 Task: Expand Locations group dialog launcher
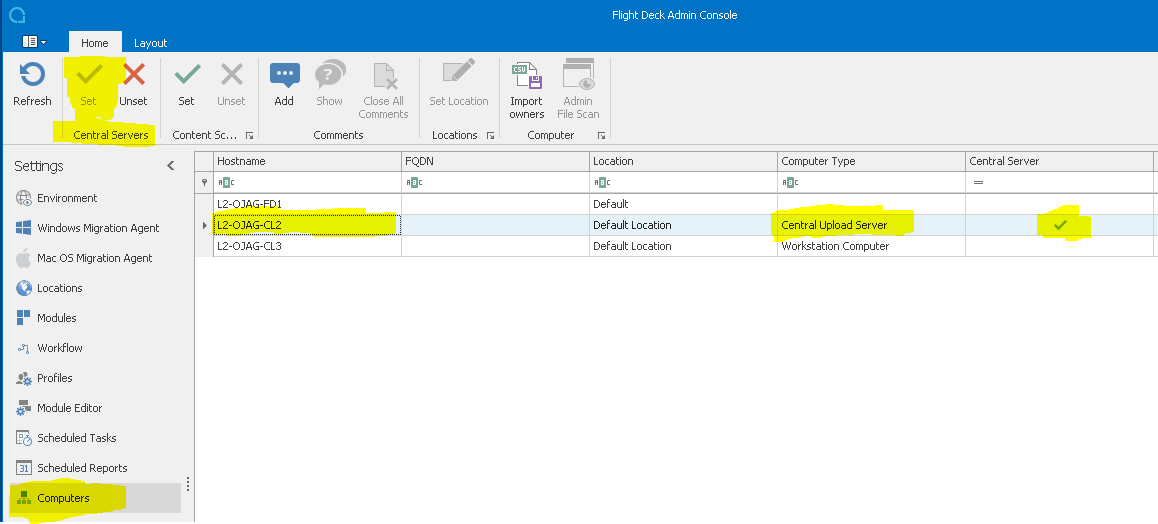490,136
